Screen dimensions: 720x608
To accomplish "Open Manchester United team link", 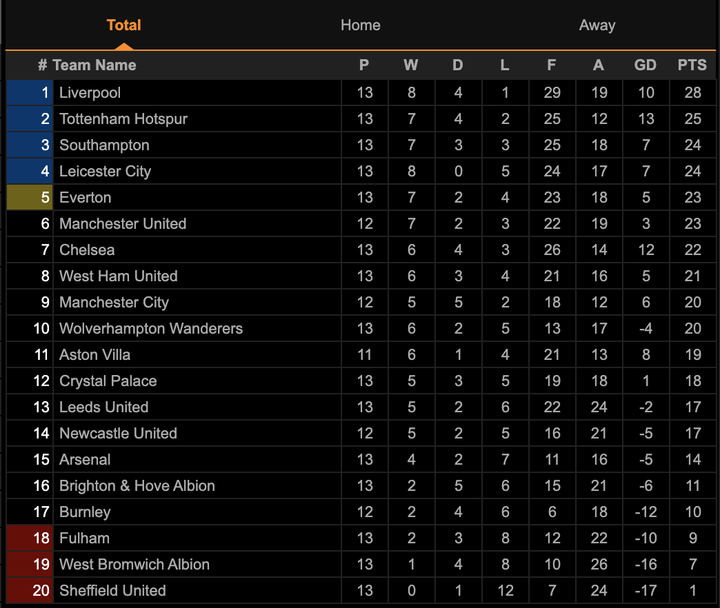I will tap(122, 224).
